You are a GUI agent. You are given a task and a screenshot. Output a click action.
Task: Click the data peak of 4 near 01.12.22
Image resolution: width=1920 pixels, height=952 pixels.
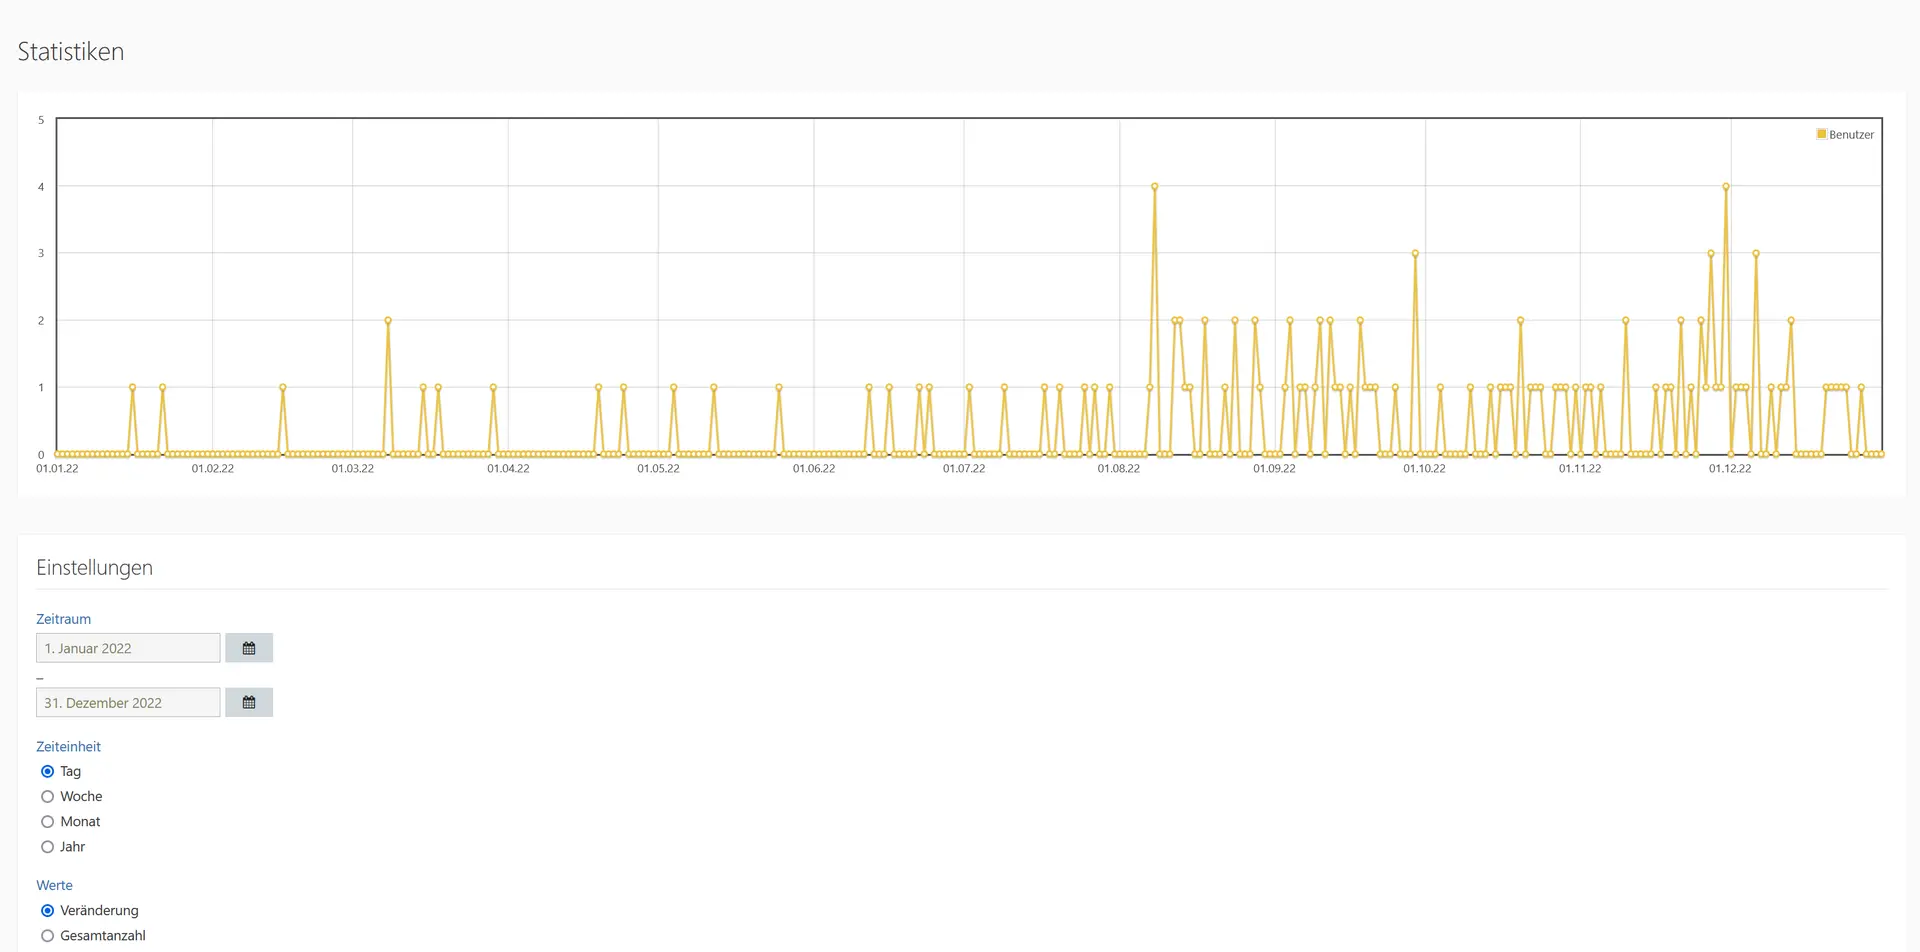click(x=1726, y=186)
